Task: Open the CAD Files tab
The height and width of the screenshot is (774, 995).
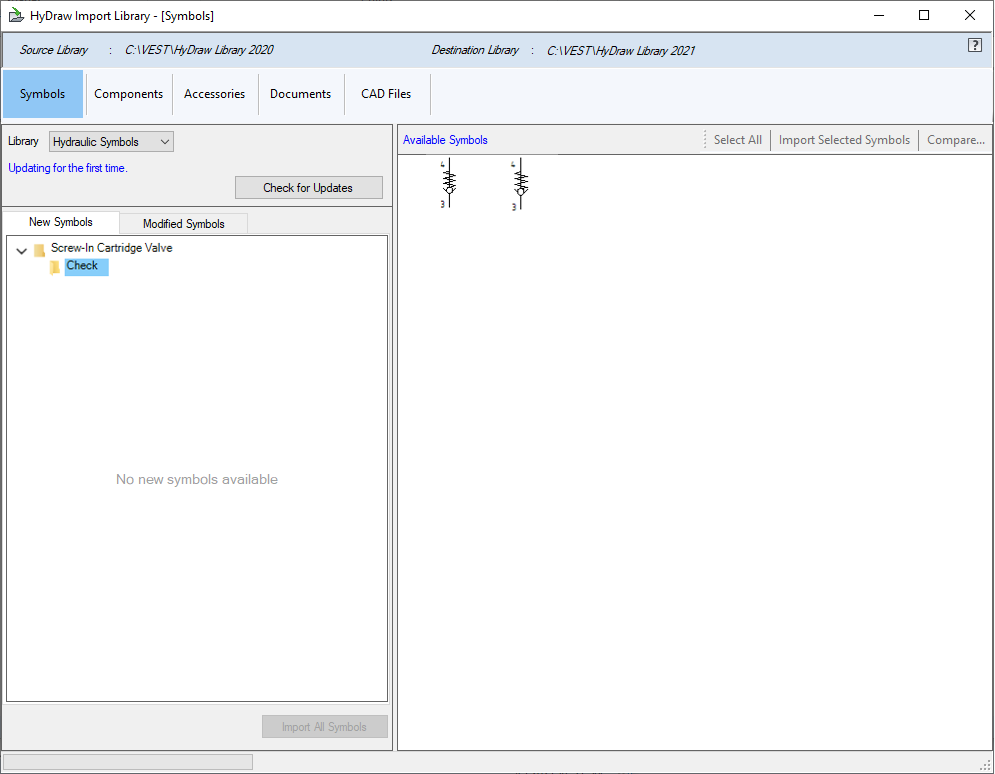Action: pyautogui.click(x=386, y=93)
